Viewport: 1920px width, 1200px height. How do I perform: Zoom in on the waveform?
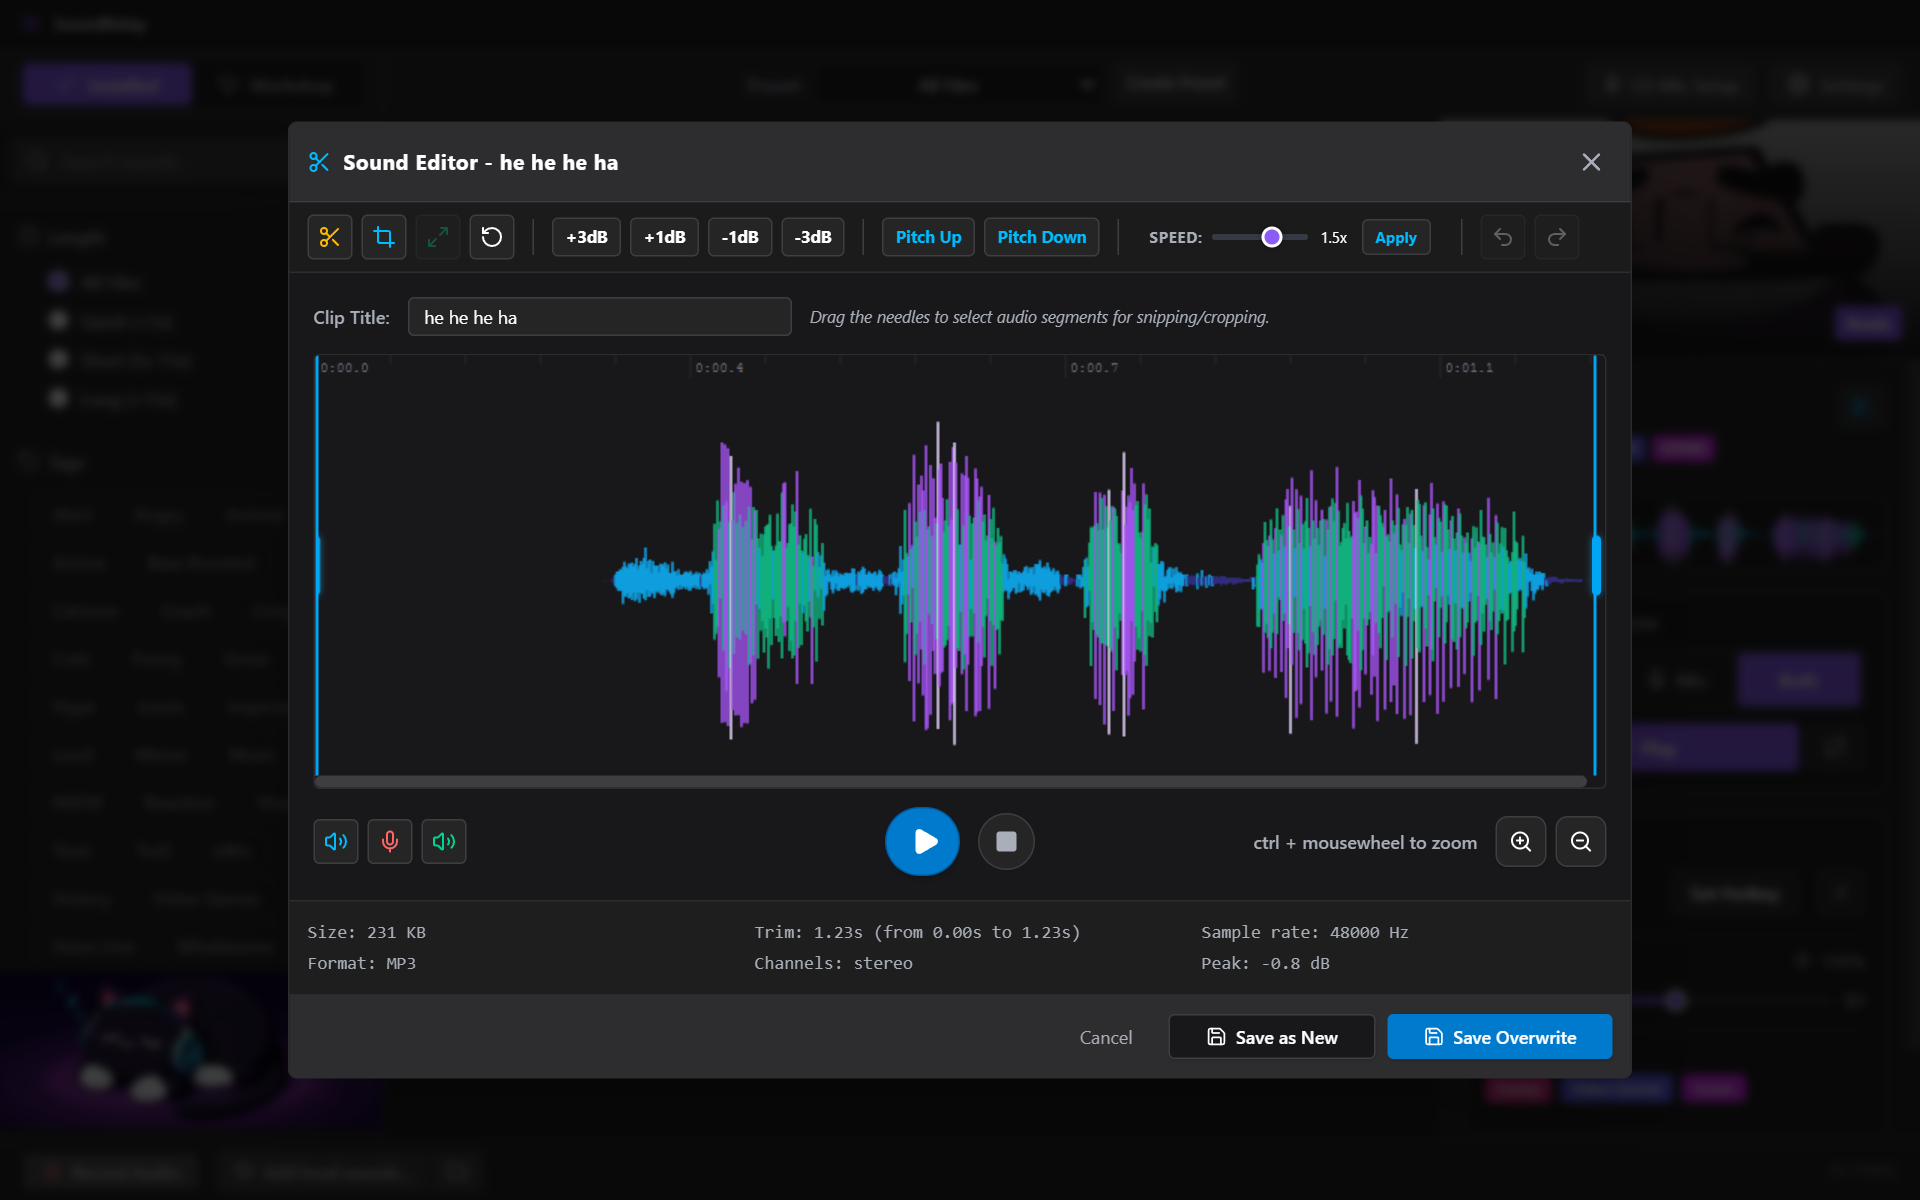(1520, 841)
